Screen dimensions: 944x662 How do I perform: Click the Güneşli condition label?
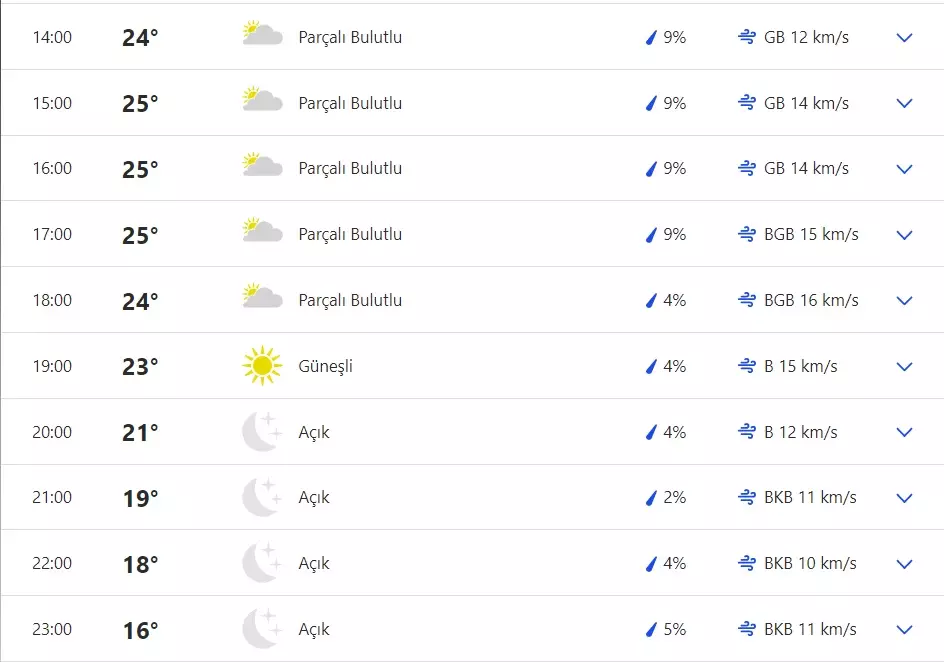click(326, 366)
